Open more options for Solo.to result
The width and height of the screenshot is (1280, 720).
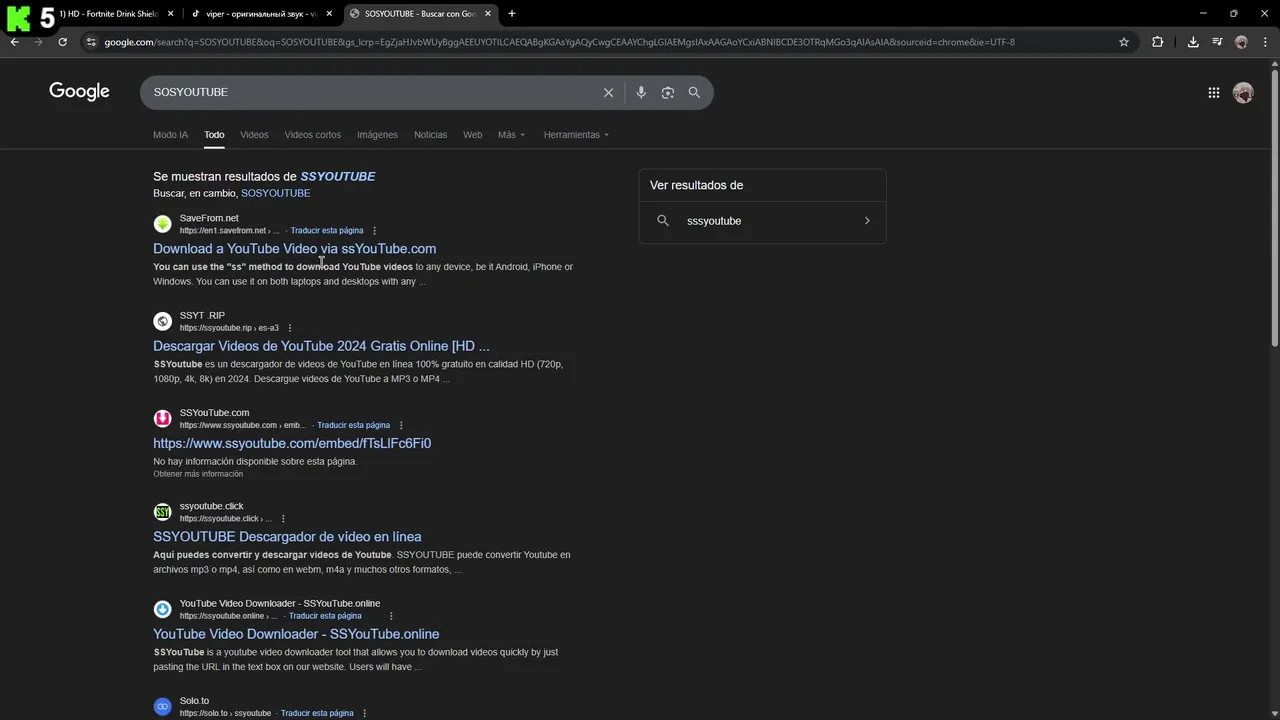(364, 713)
